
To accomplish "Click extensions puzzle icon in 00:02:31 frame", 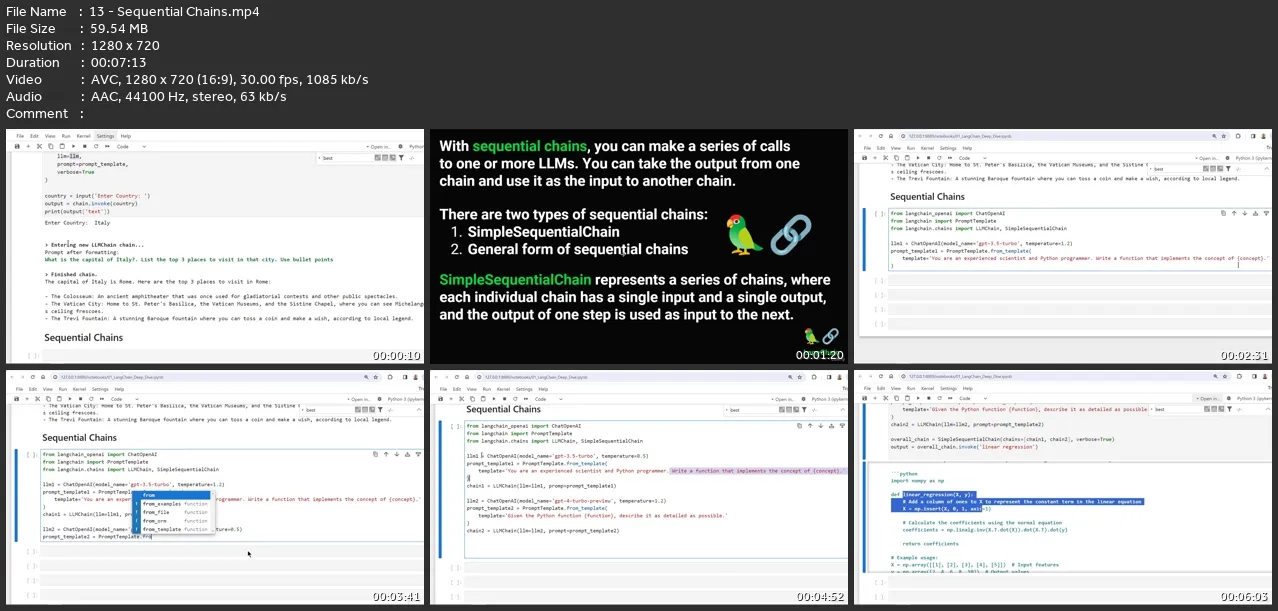I will point(1238,135).
